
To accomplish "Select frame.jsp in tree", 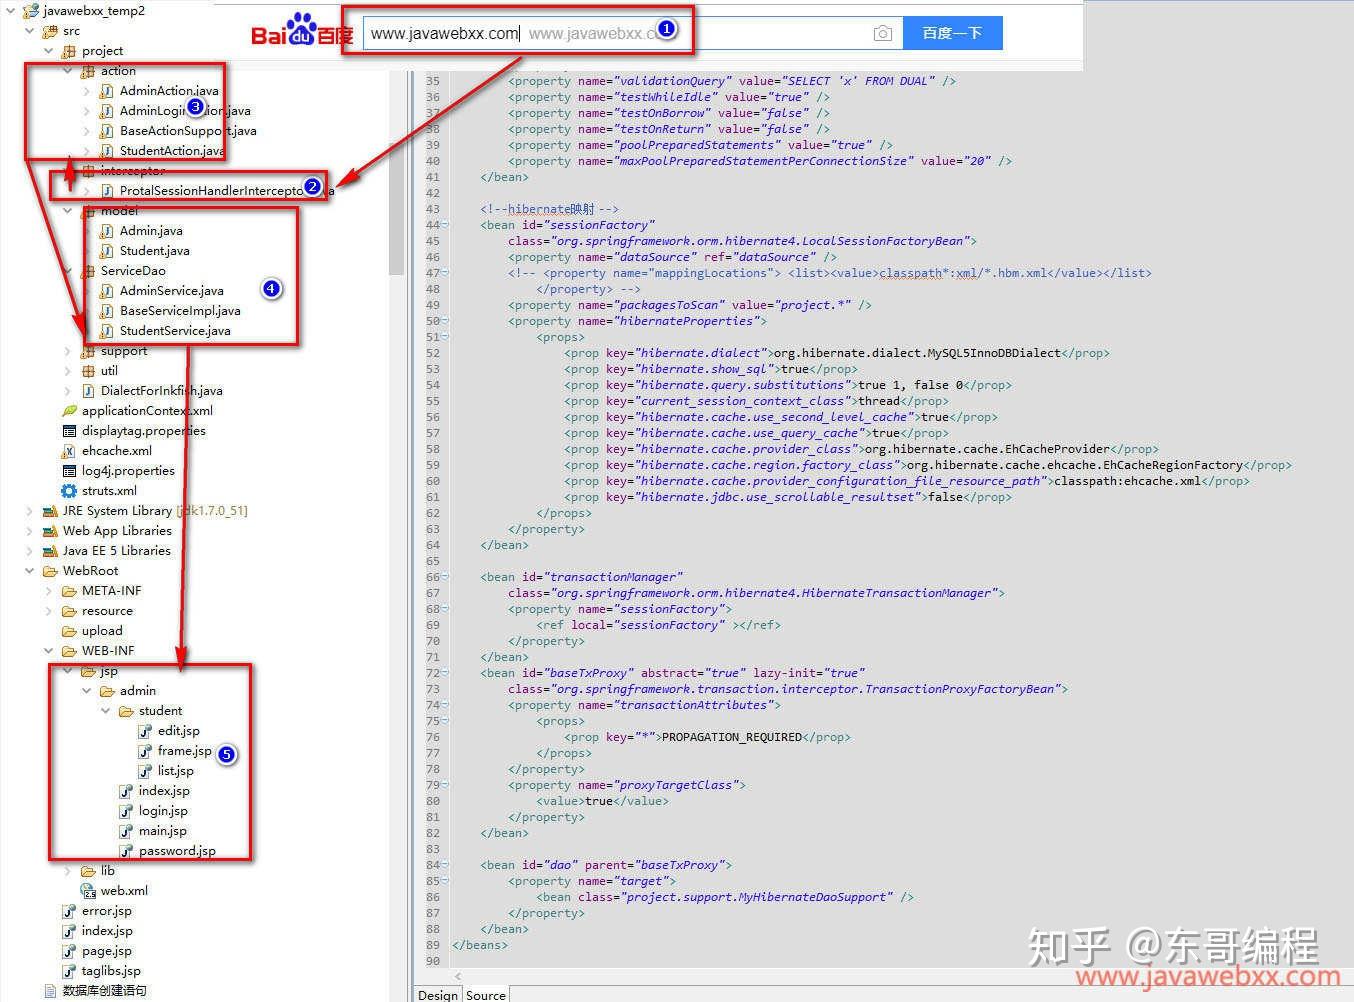I will pos(184,751).
